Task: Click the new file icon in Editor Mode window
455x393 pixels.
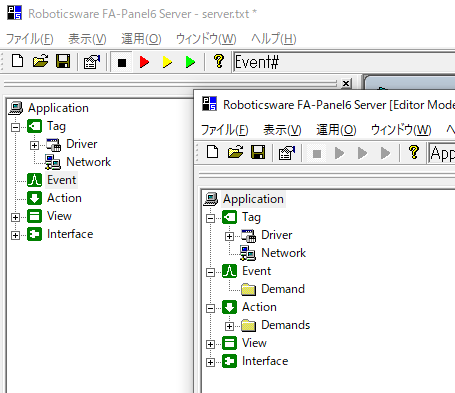Action: click(x=213, y=152)
